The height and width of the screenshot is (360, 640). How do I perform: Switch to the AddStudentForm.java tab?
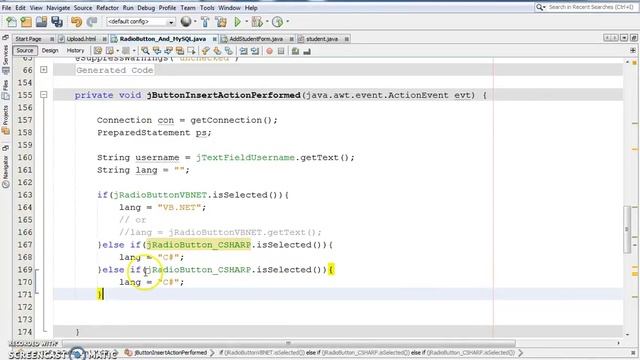tap(256, 39)
